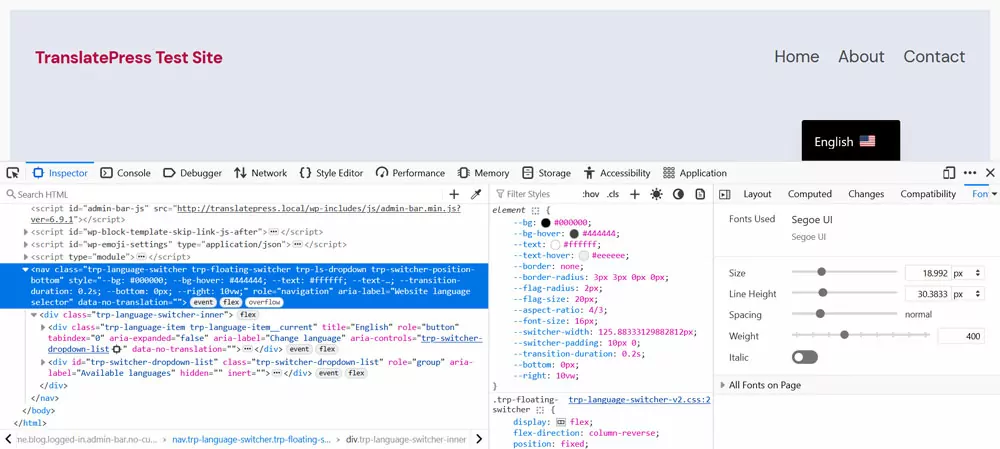Toggle flex badge on trp-language-switcher-inner div
This screenshot has height=449, width=1000.
[x=247, y=314]
